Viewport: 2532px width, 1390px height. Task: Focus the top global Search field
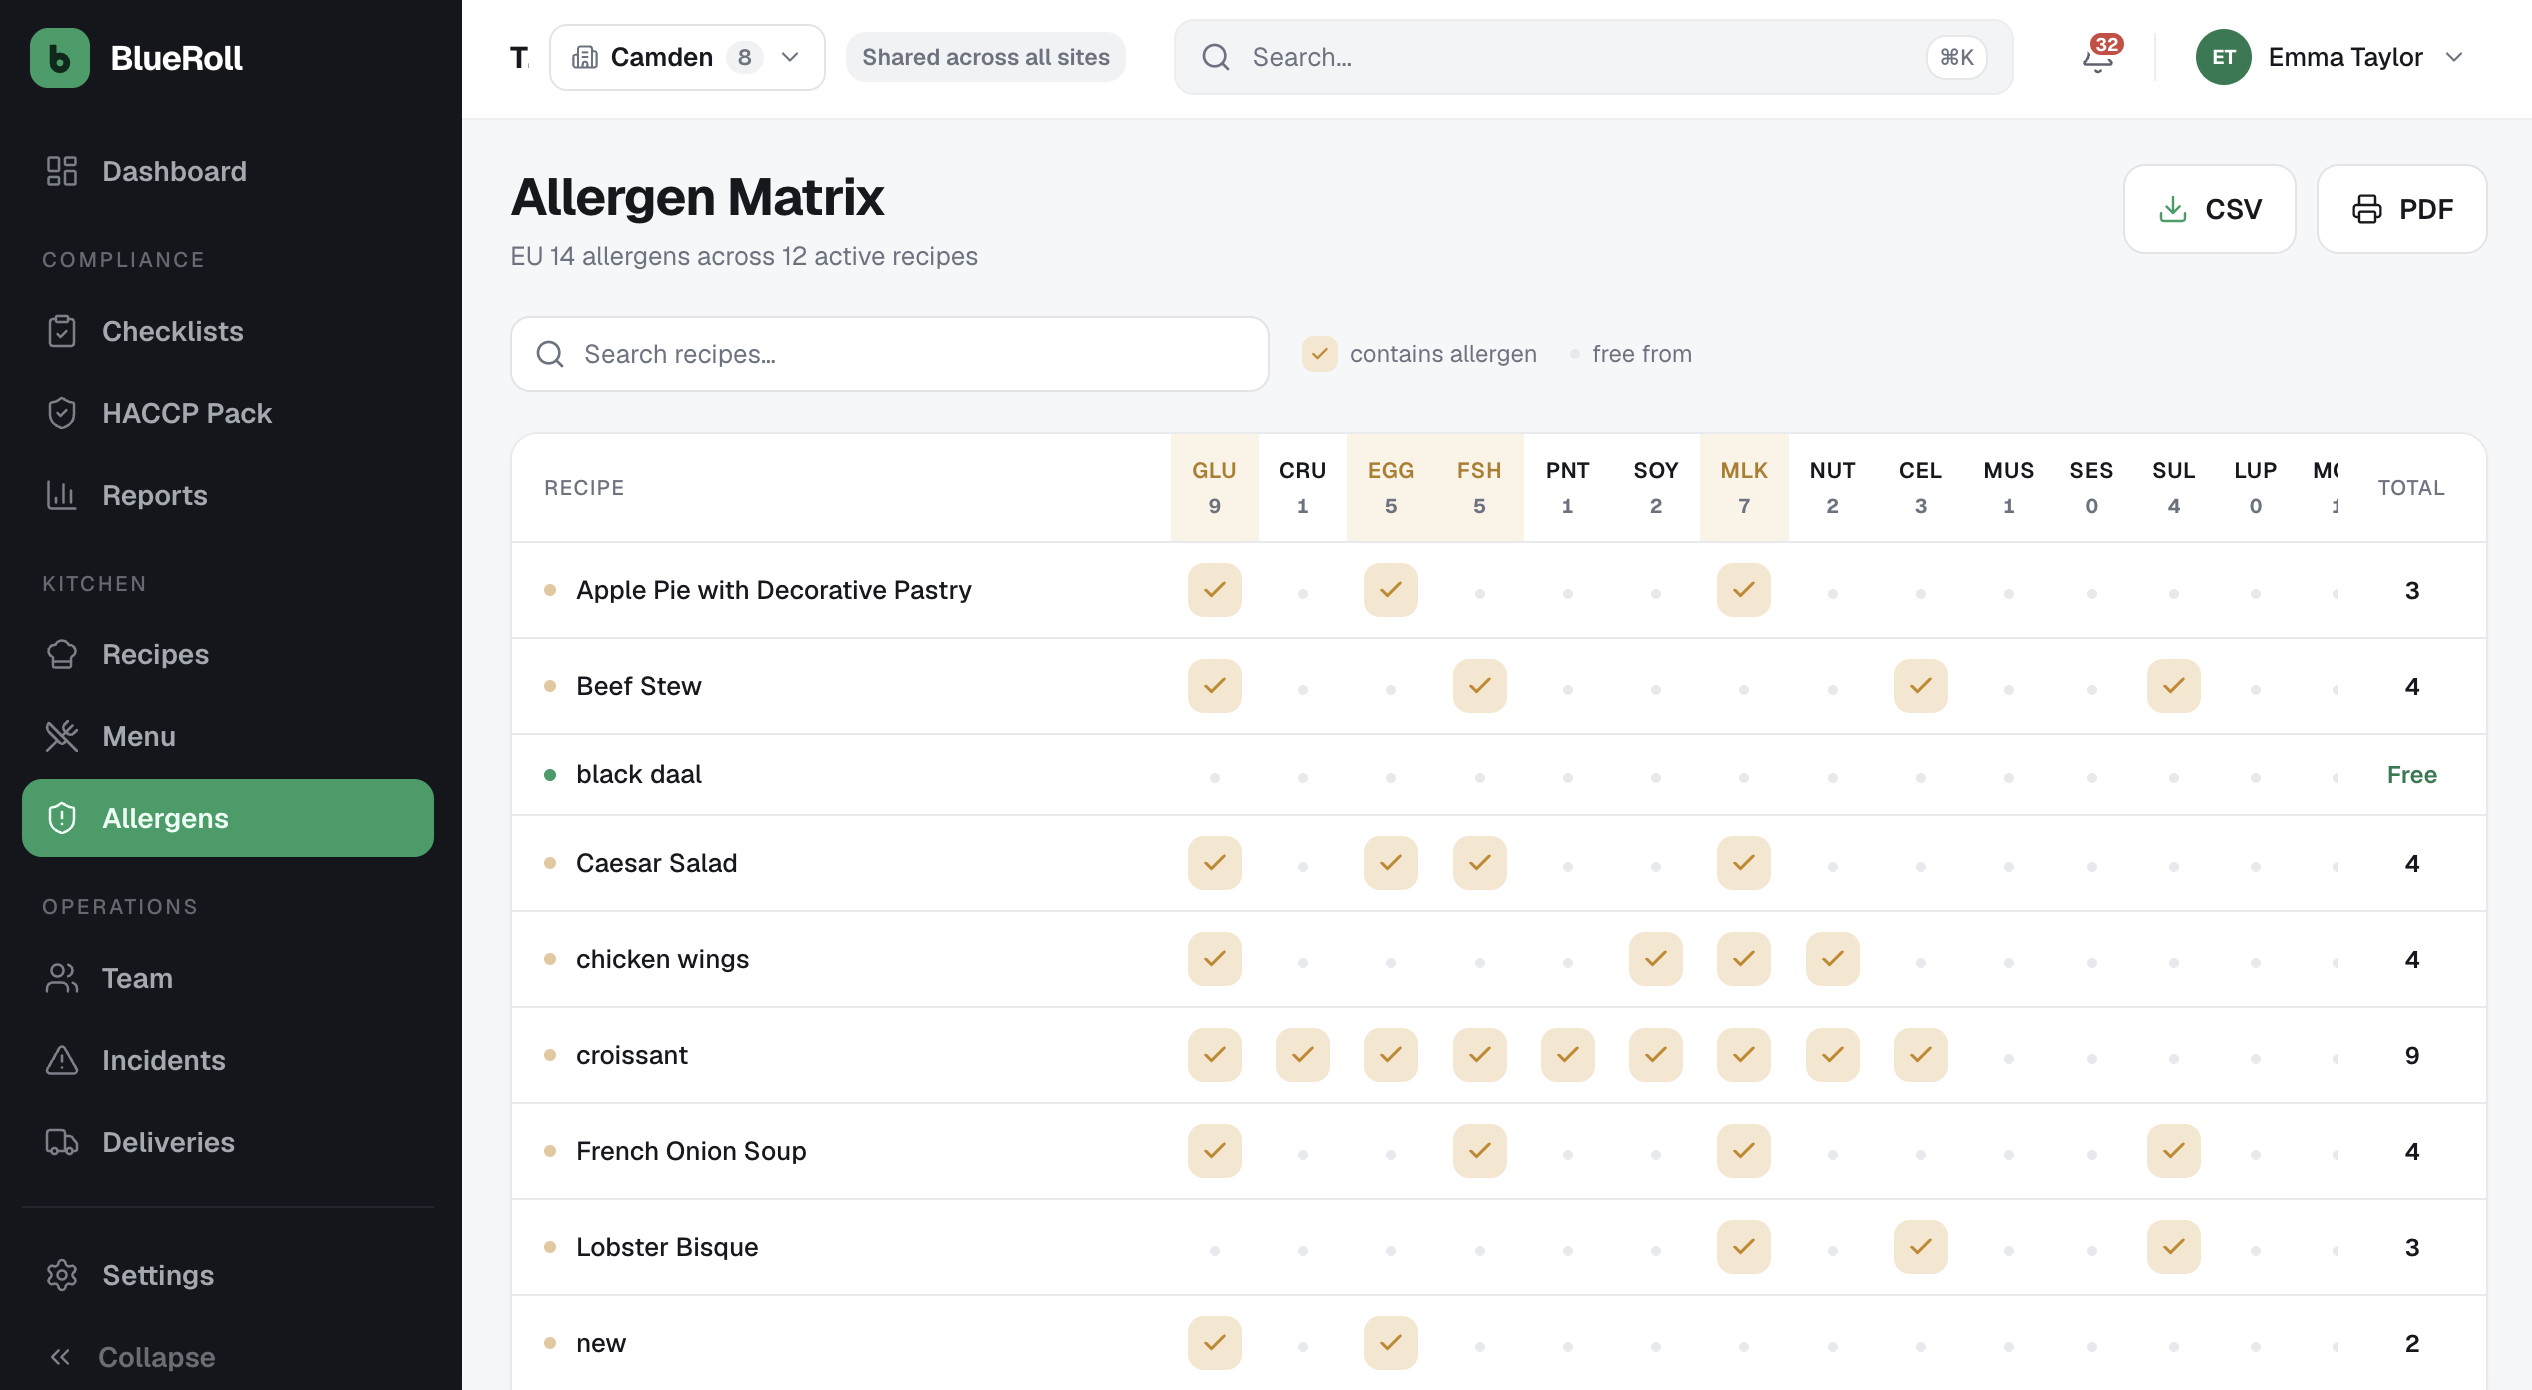click(x=1594, y=57)
